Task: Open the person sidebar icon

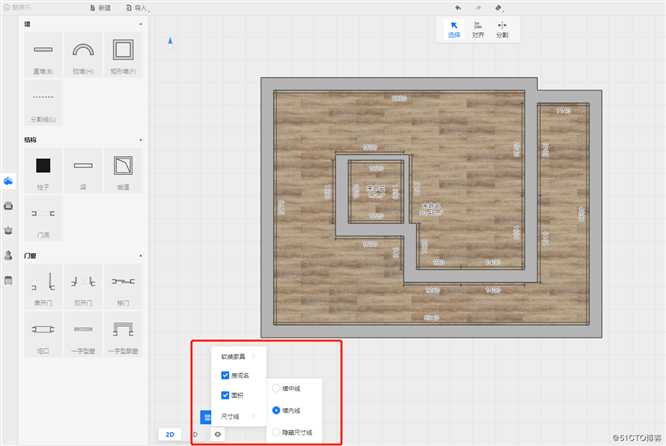Action: coord(8,255)
